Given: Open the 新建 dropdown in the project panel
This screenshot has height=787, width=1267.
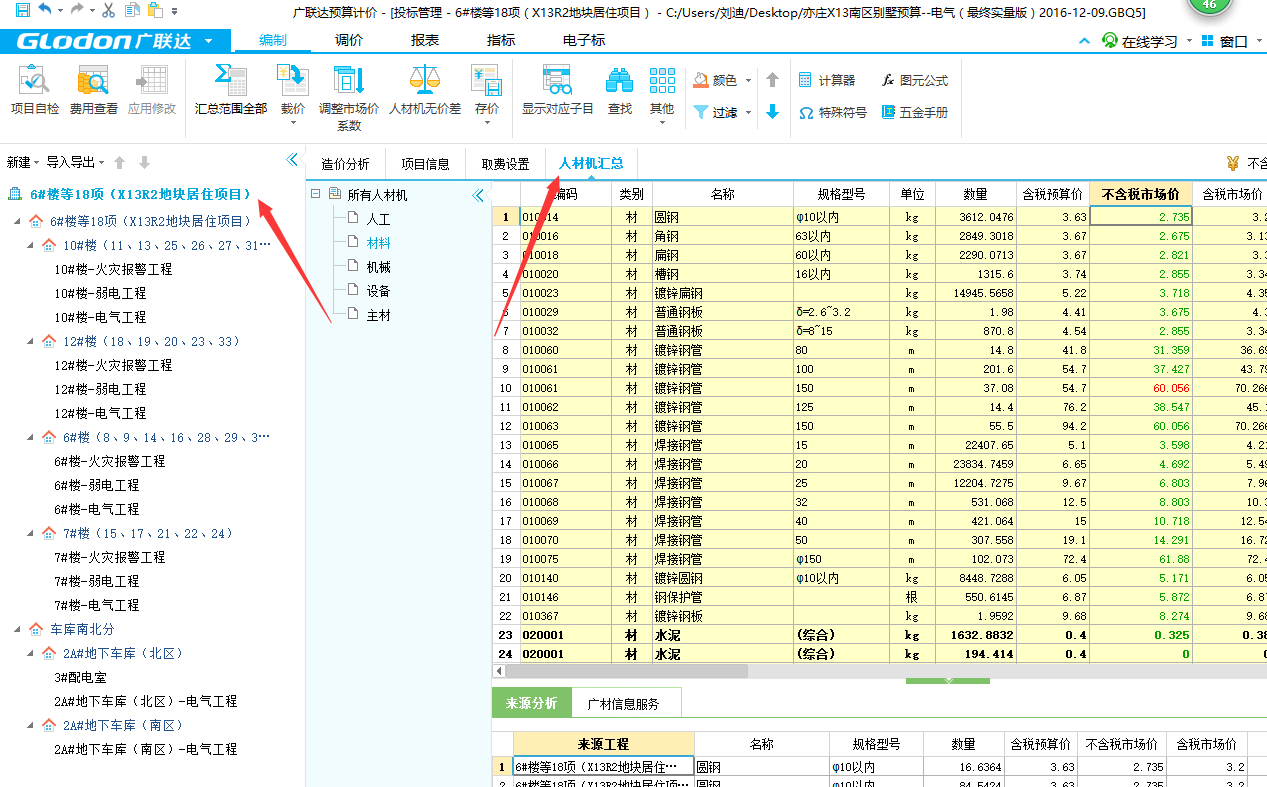Looking at the screenshot, I should (22, 162).
